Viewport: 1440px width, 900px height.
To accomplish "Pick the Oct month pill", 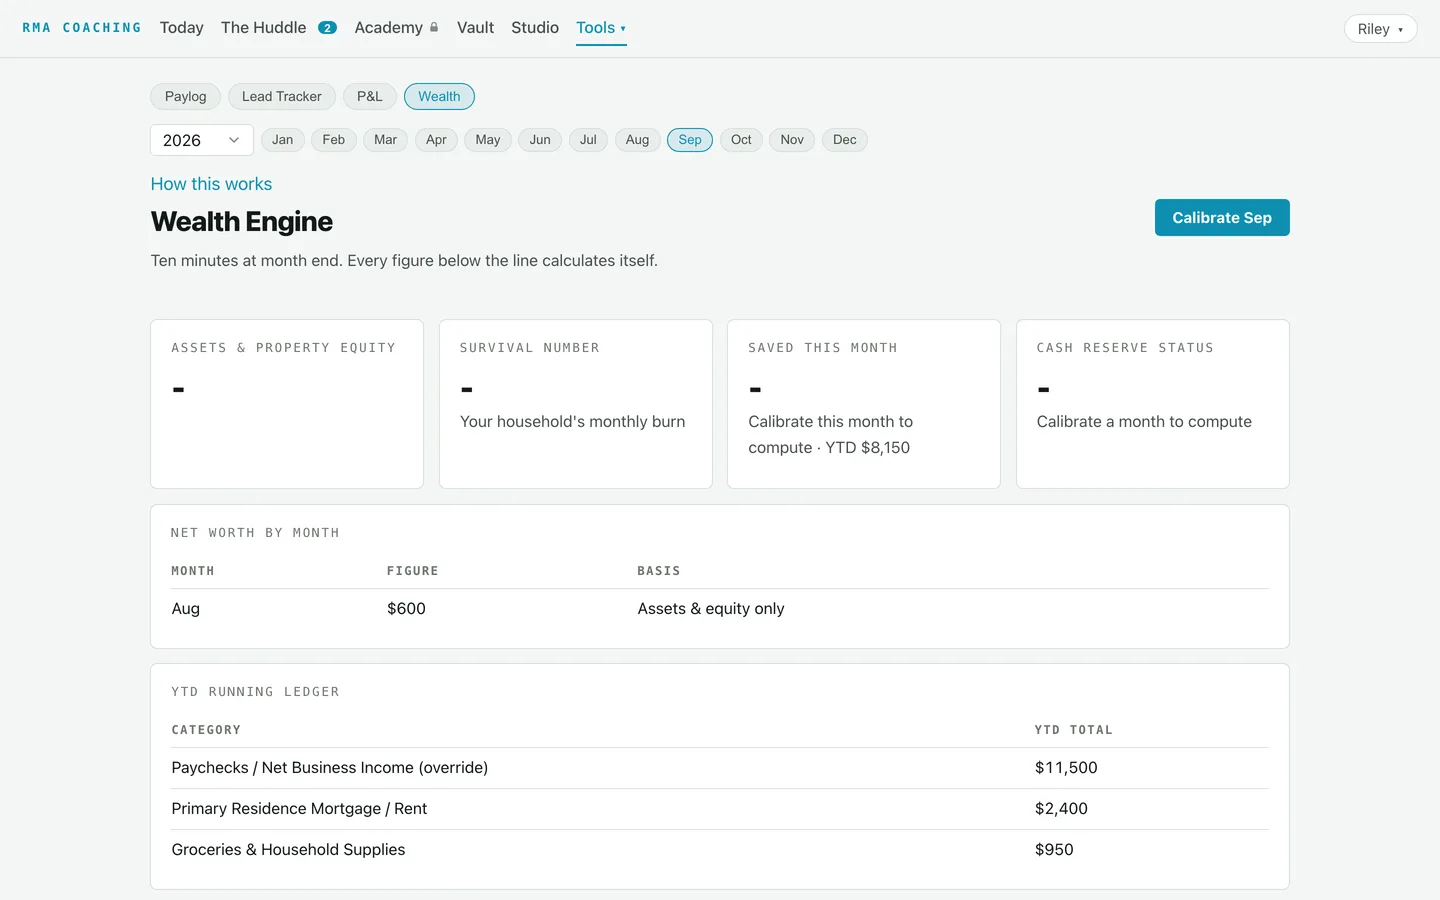I will point(741,140).
